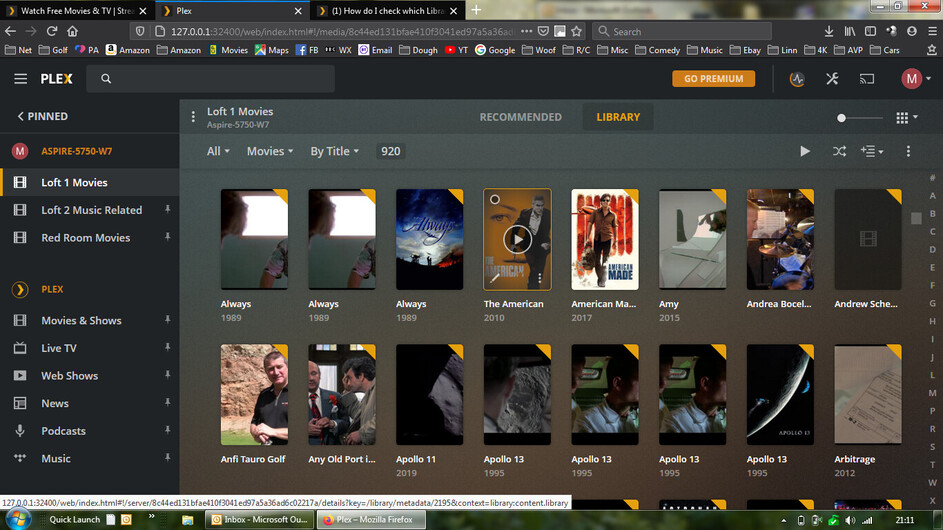This screenshot has width=943, height=530.
Task: Unpin Web Shows
Action: pyautogui.click(x=168, y=375)
